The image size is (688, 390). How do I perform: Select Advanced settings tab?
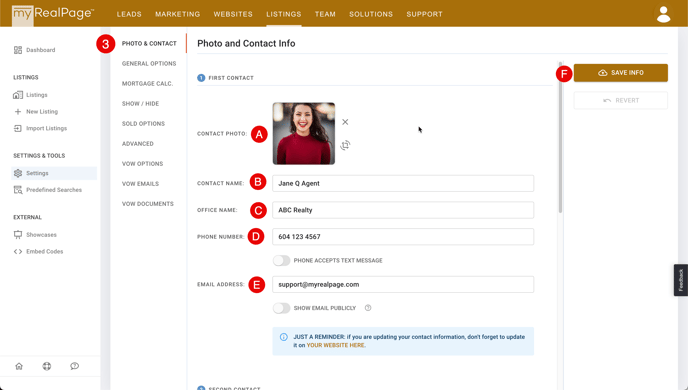click(x=138, y=143)
